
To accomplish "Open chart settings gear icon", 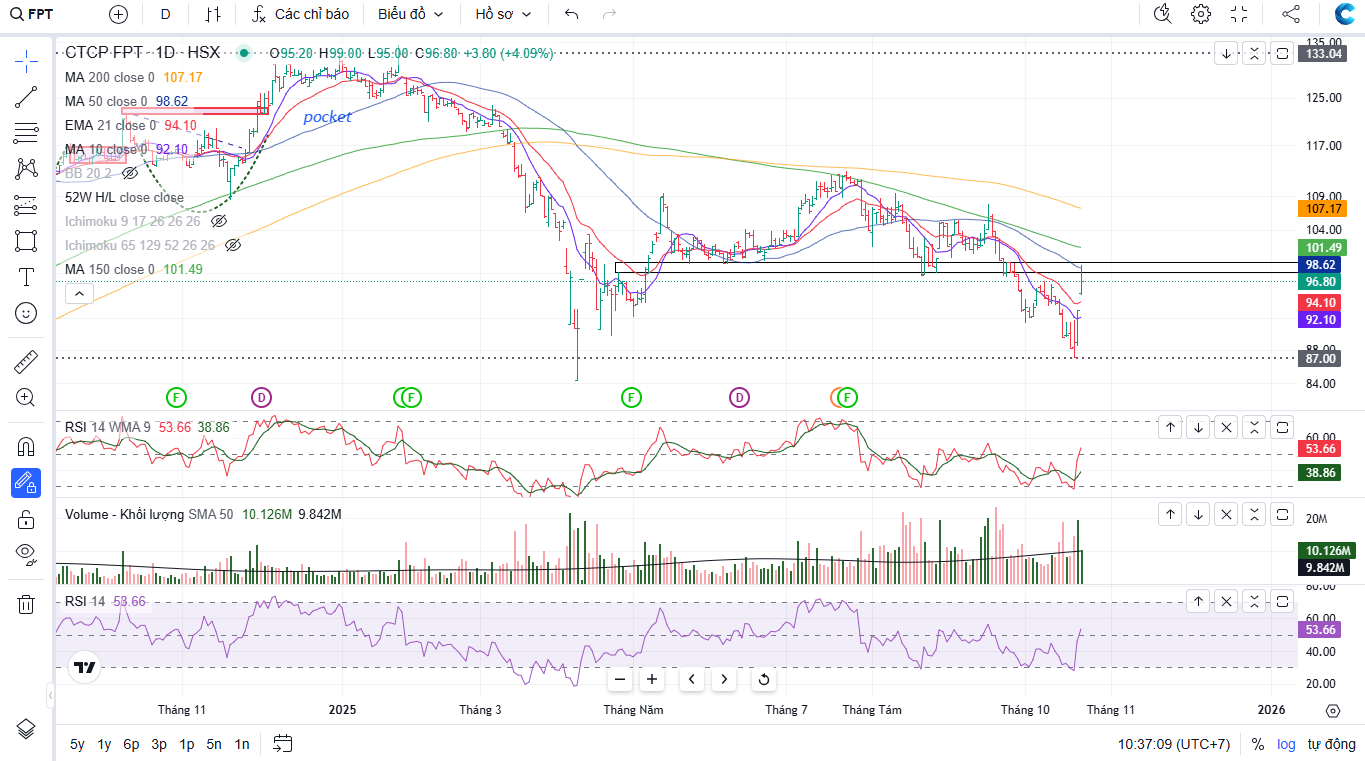I will coord(1201,14).
